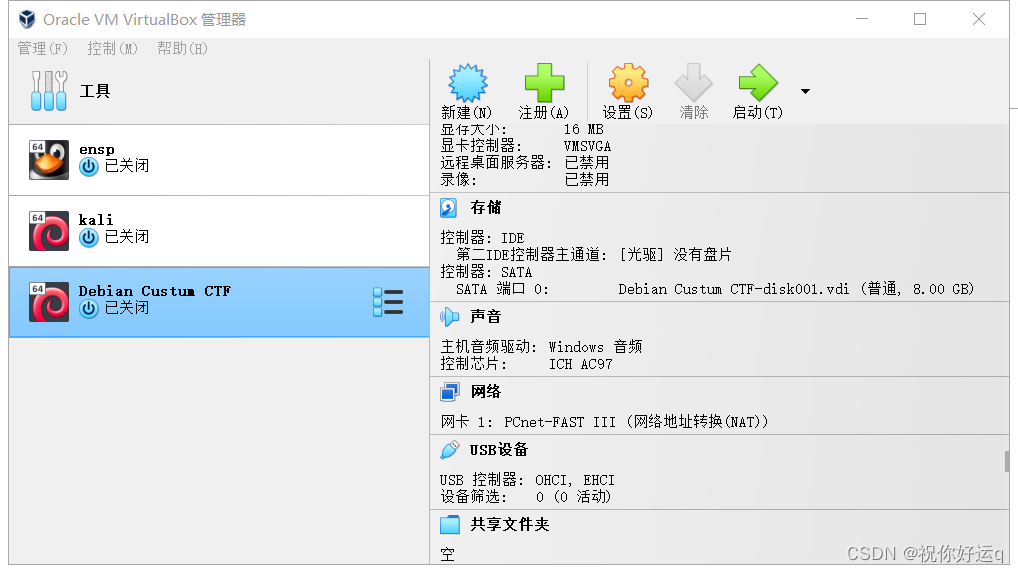Start the VM with 启动(T) arrow
The height and width of the screenshot is (573, 1018).
click(758, 83)
